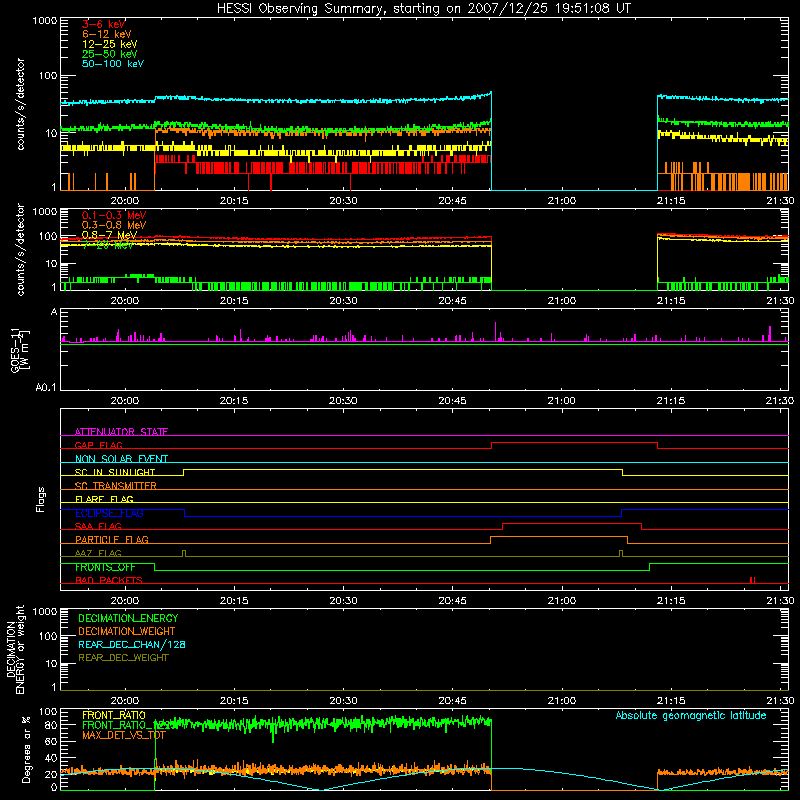Click the raised step of the SAA_FLAG trace
This screenshot has width=800, height=800.
click(572, 523)
